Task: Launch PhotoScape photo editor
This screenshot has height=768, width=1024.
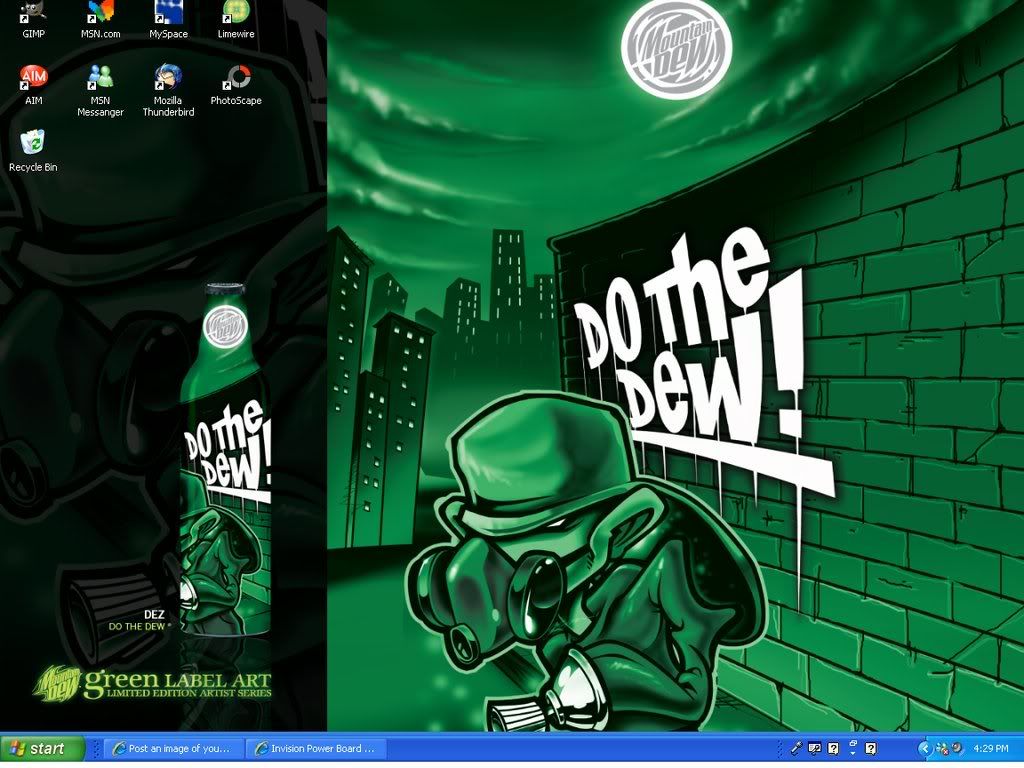Action: 236,80
